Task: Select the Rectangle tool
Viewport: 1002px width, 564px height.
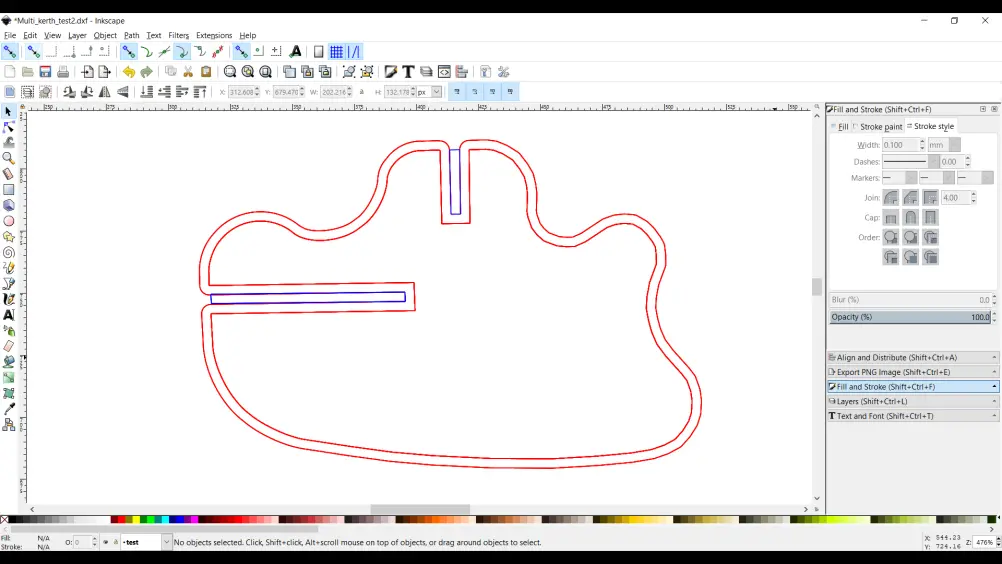Action: tap(9, 189)
